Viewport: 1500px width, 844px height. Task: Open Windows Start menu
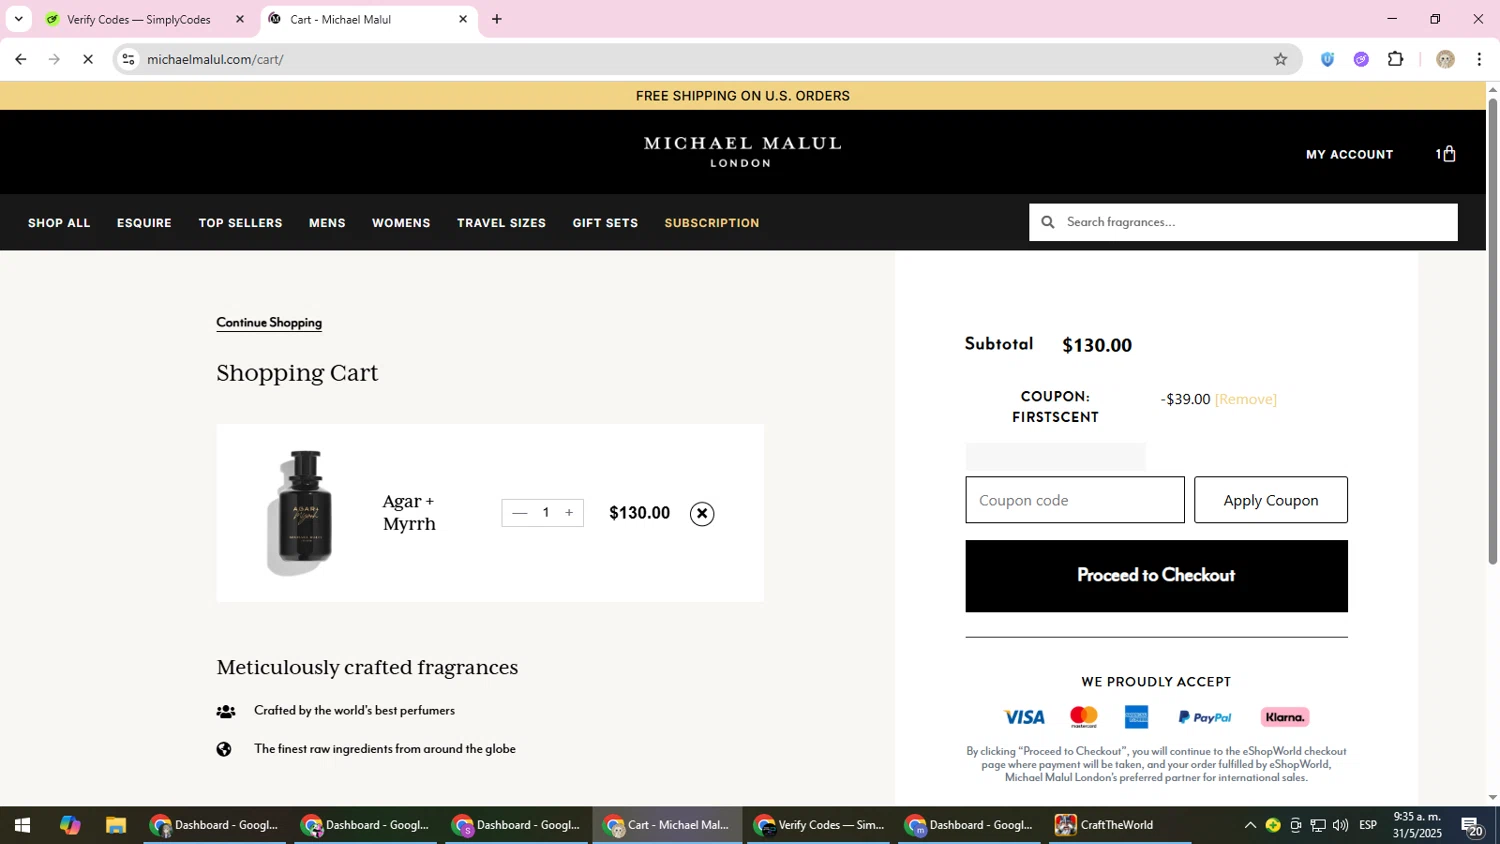[x=22, y=825]
